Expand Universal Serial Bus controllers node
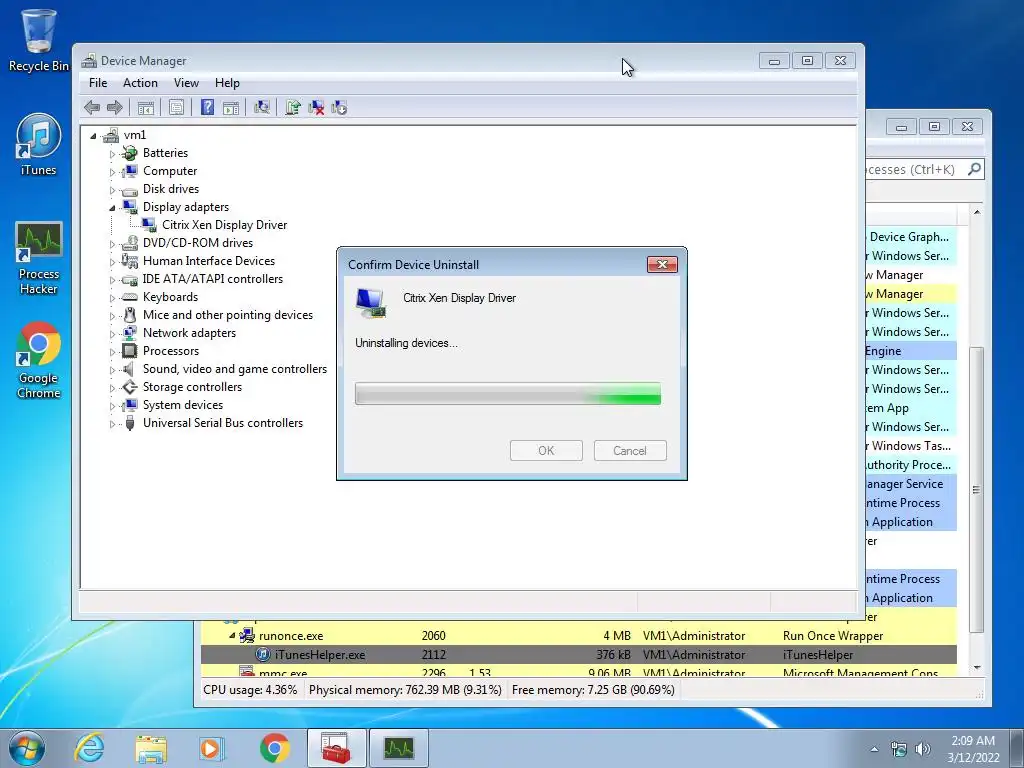Viewport: 1024px width, 768px height. [112, 424]
